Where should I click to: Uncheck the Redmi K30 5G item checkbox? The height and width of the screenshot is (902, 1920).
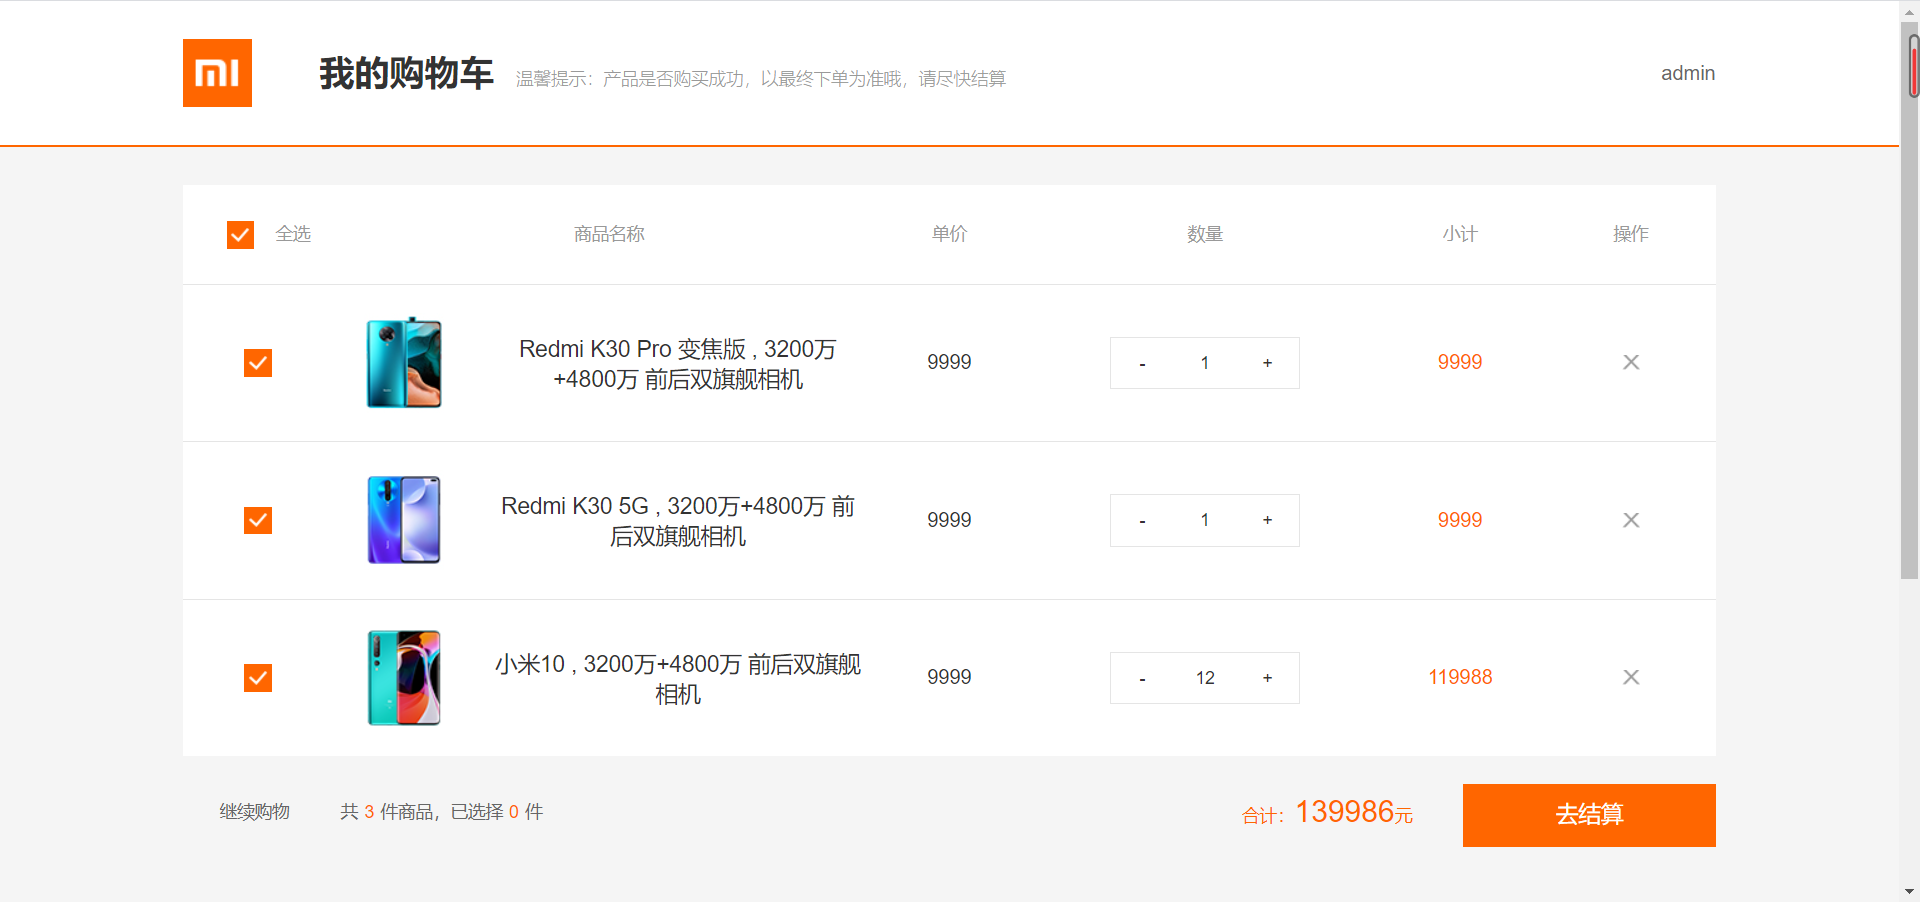(x=258, y=520)
